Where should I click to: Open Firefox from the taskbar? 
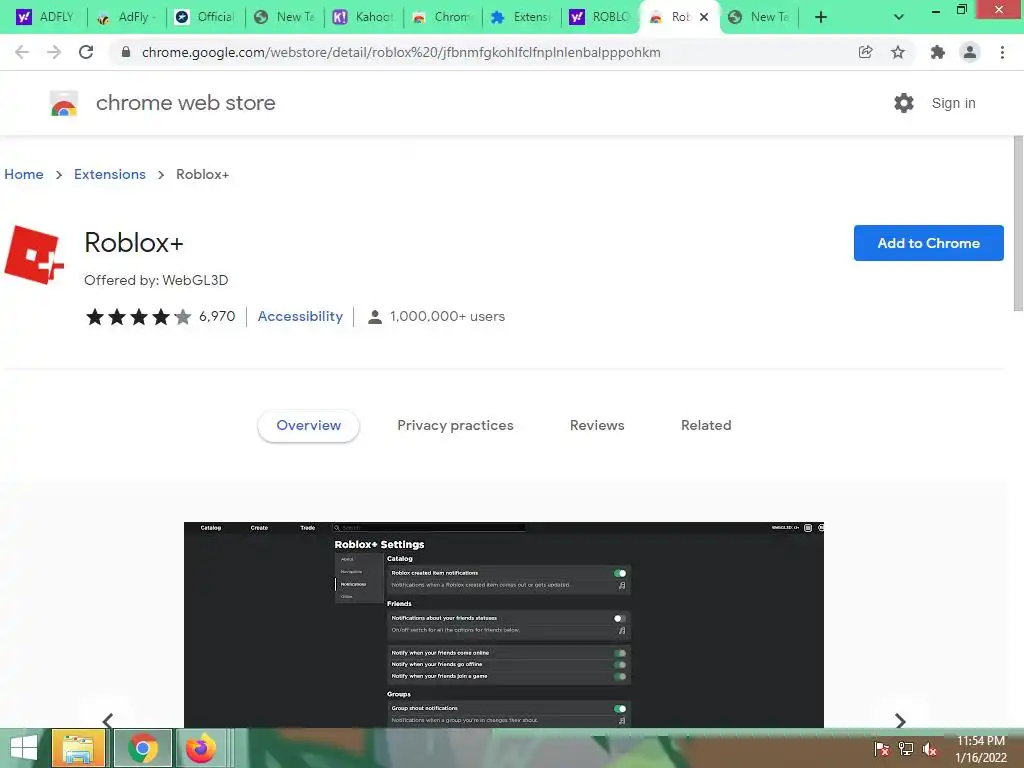(200, 748)
